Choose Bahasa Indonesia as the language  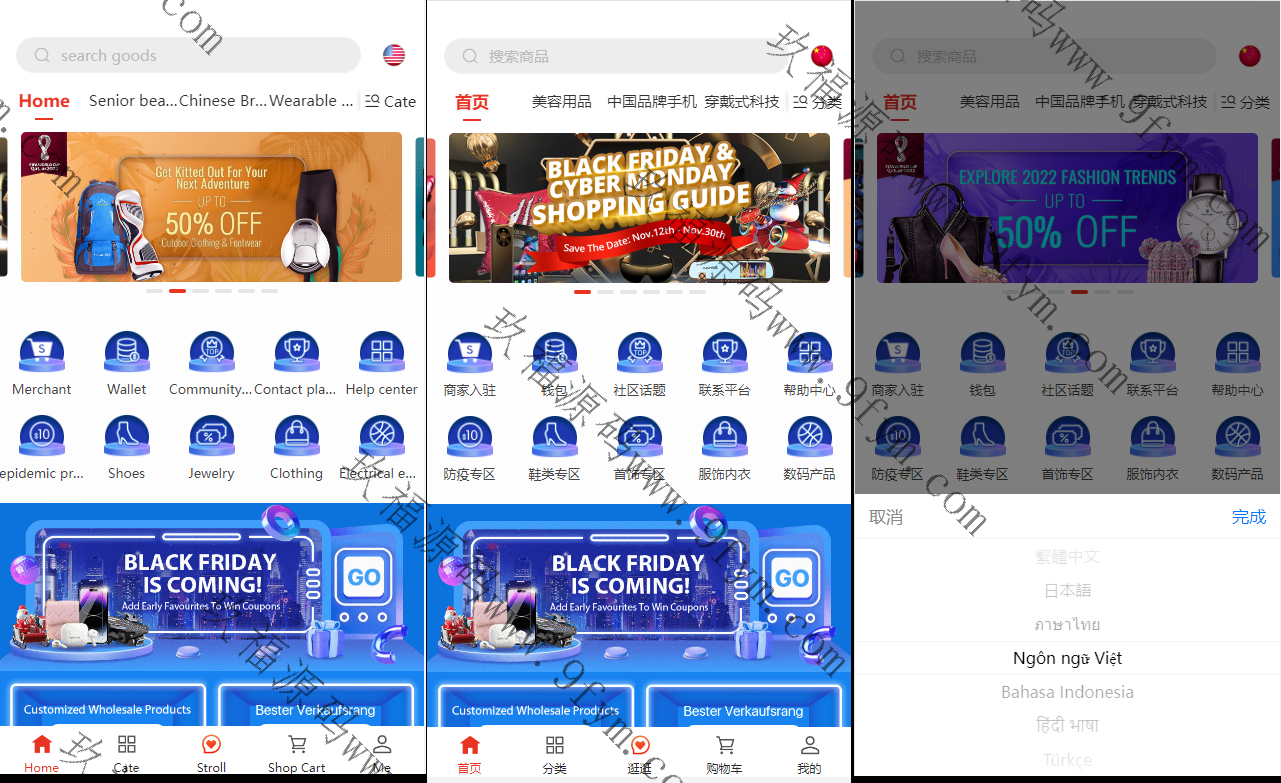pyautogui.click(x=1067, y=691)
